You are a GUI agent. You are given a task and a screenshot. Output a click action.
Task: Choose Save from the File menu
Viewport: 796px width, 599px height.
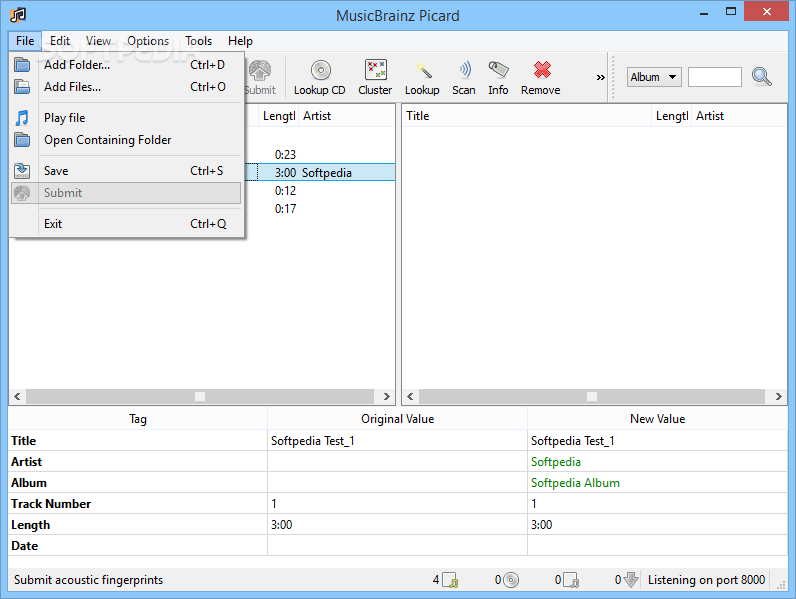(x=126, y=171)
